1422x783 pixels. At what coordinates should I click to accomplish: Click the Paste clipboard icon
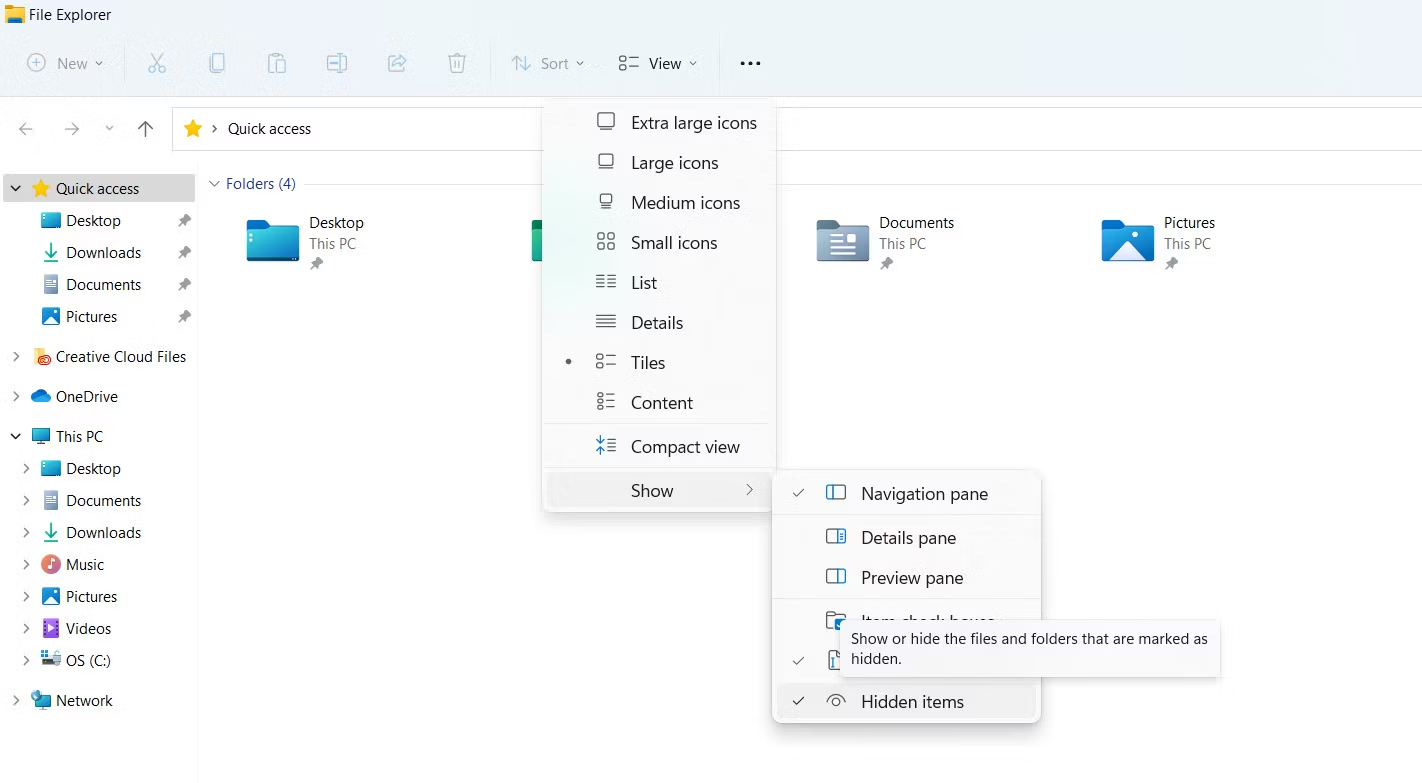(277, 63)
